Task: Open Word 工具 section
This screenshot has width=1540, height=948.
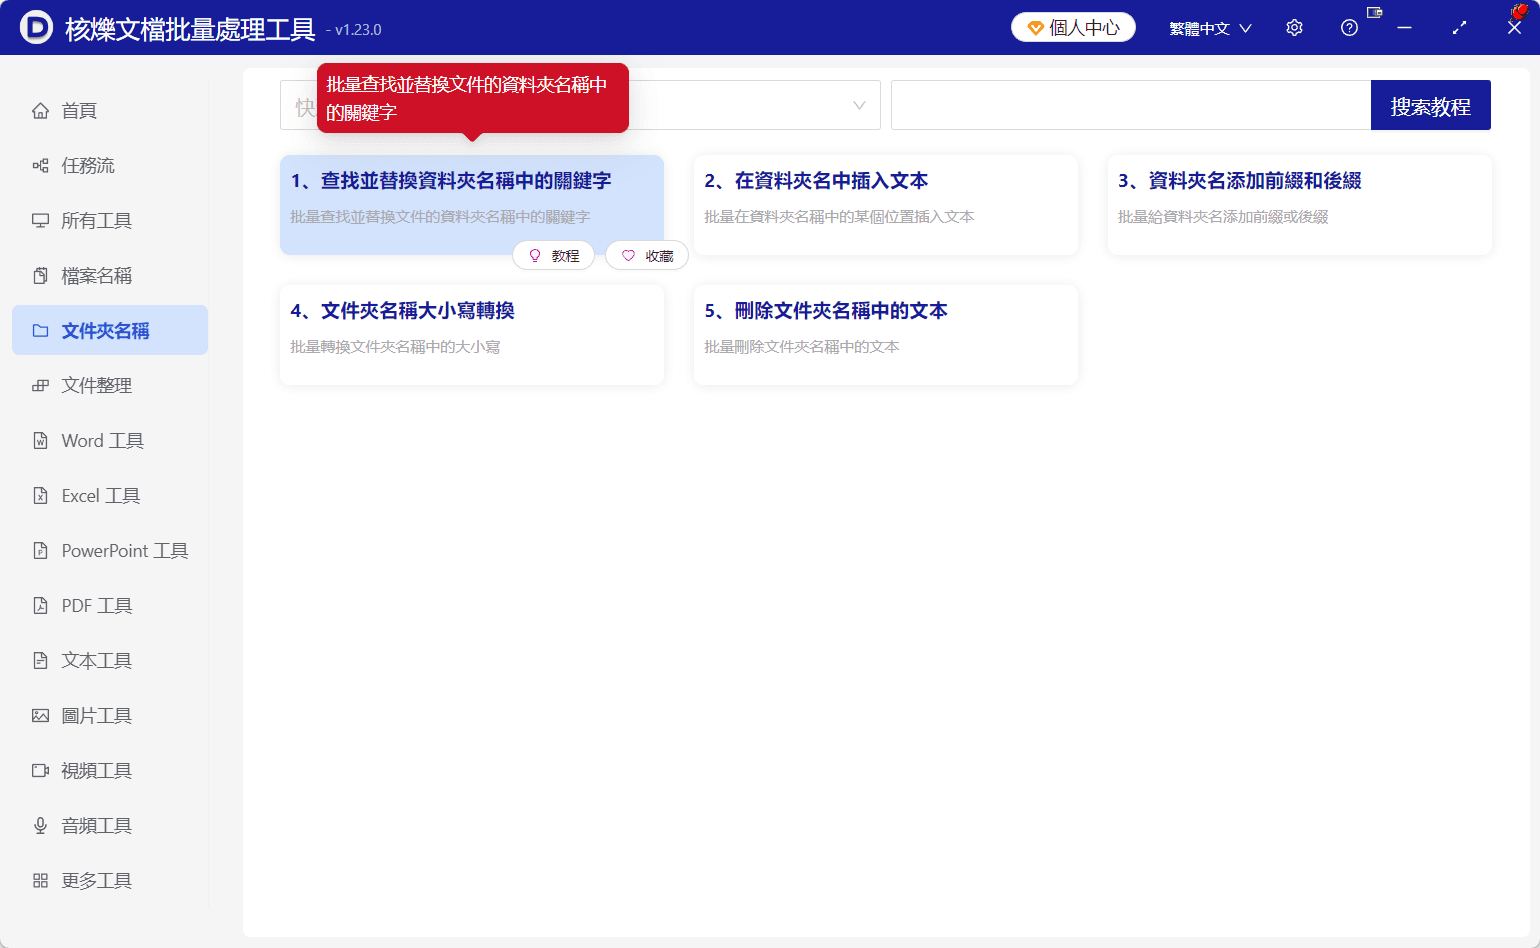Action: tap(110, 440)
